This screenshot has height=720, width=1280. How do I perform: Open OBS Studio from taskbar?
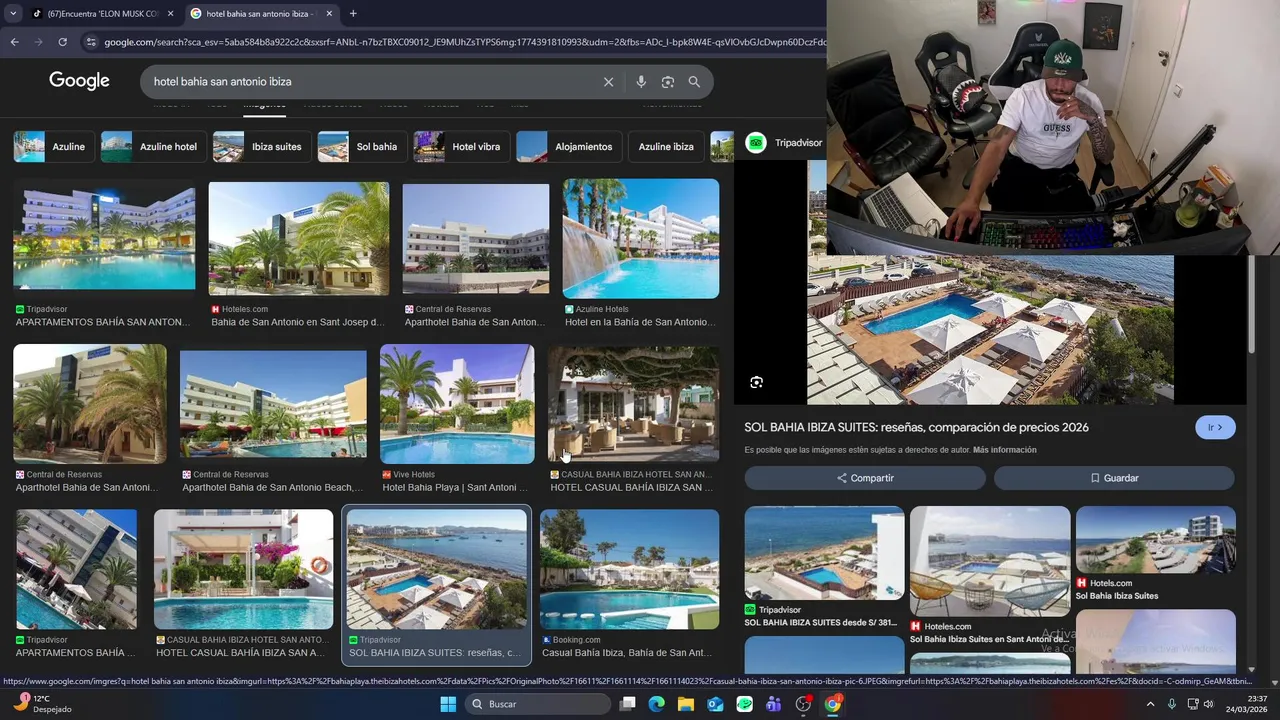[x=803, y=704]
